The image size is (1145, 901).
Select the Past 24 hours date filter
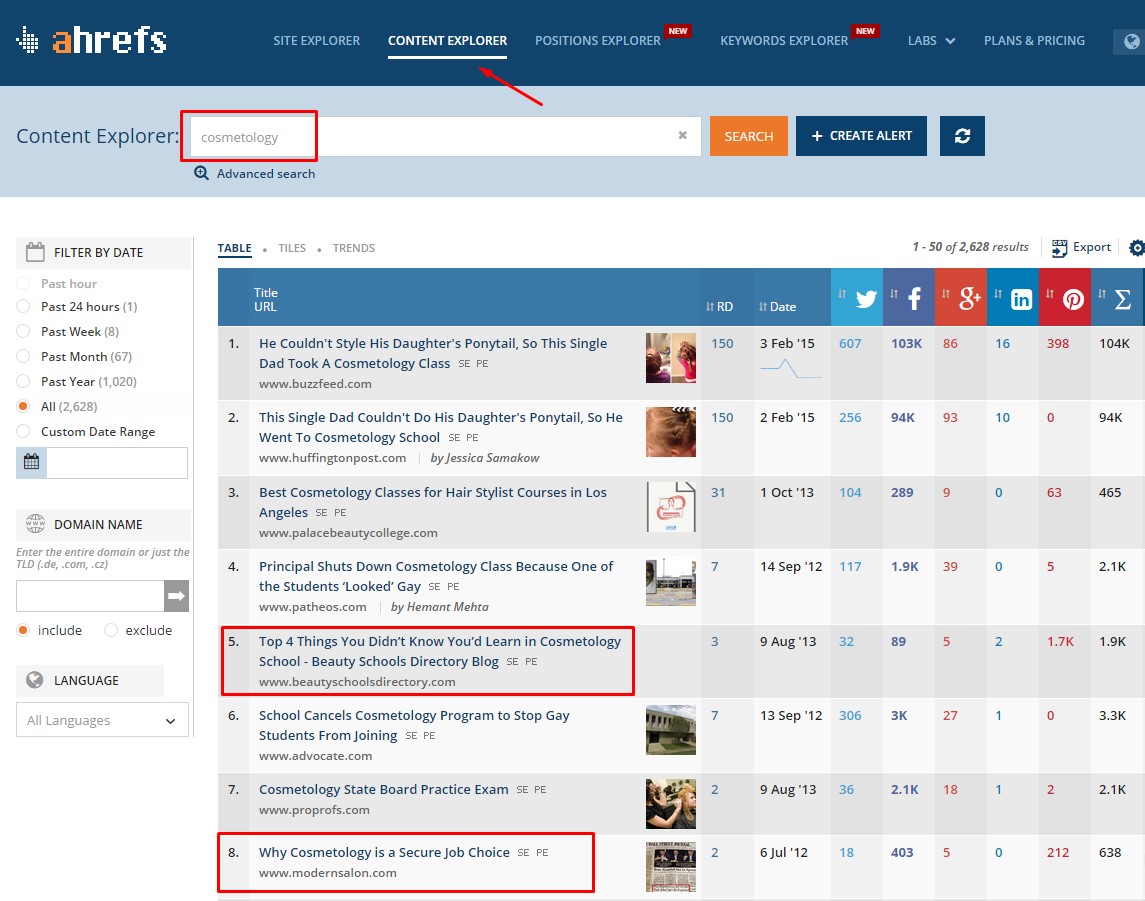tap(23, 307)
